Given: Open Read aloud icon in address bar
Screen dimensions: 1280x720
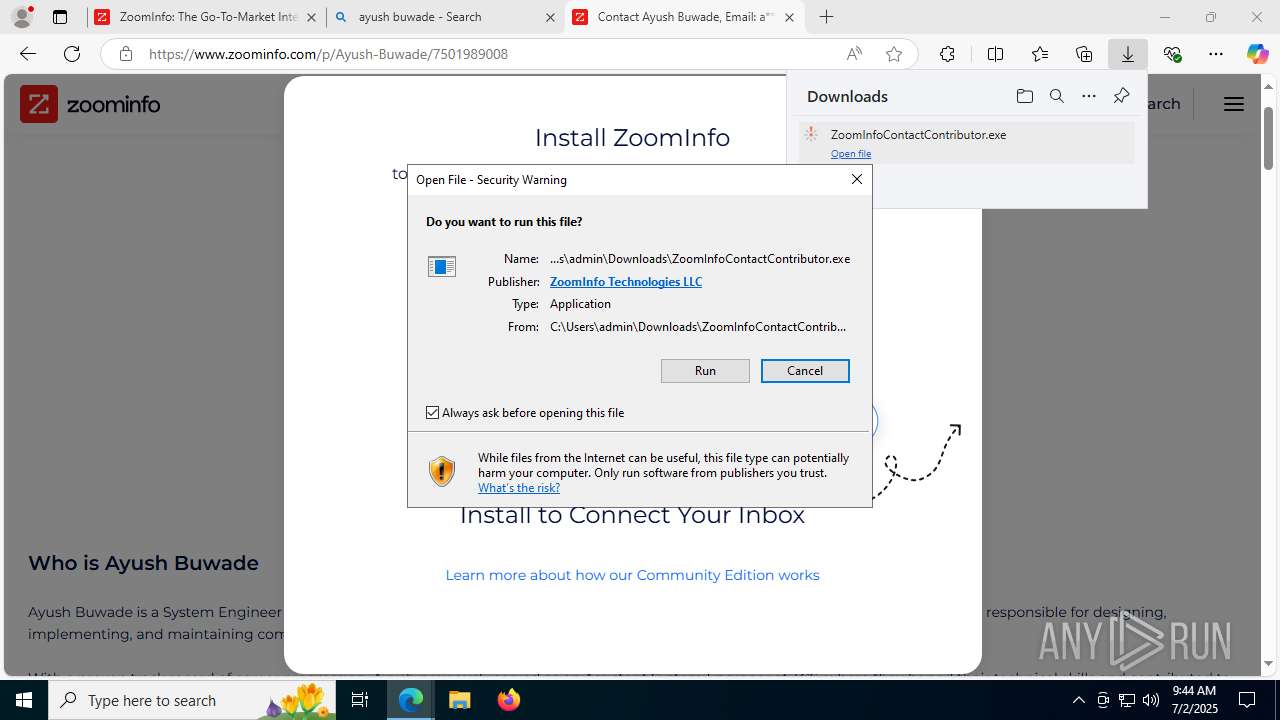Looking at the screenshot, I should [854, 54].
